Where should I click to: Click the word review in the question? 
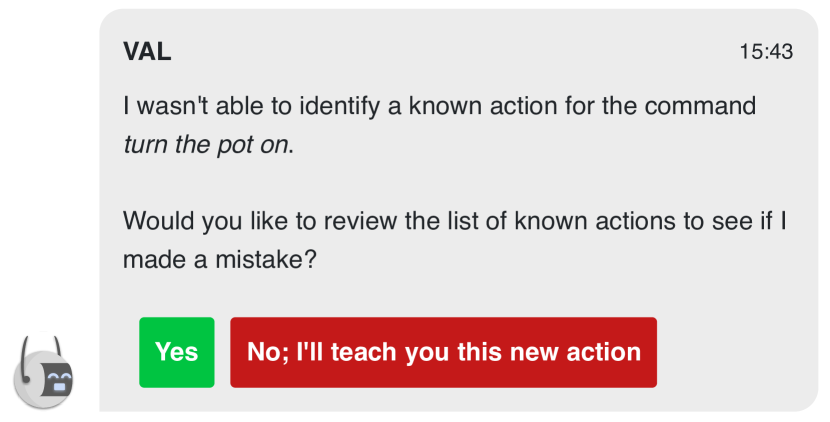click(x=360, y=221)
